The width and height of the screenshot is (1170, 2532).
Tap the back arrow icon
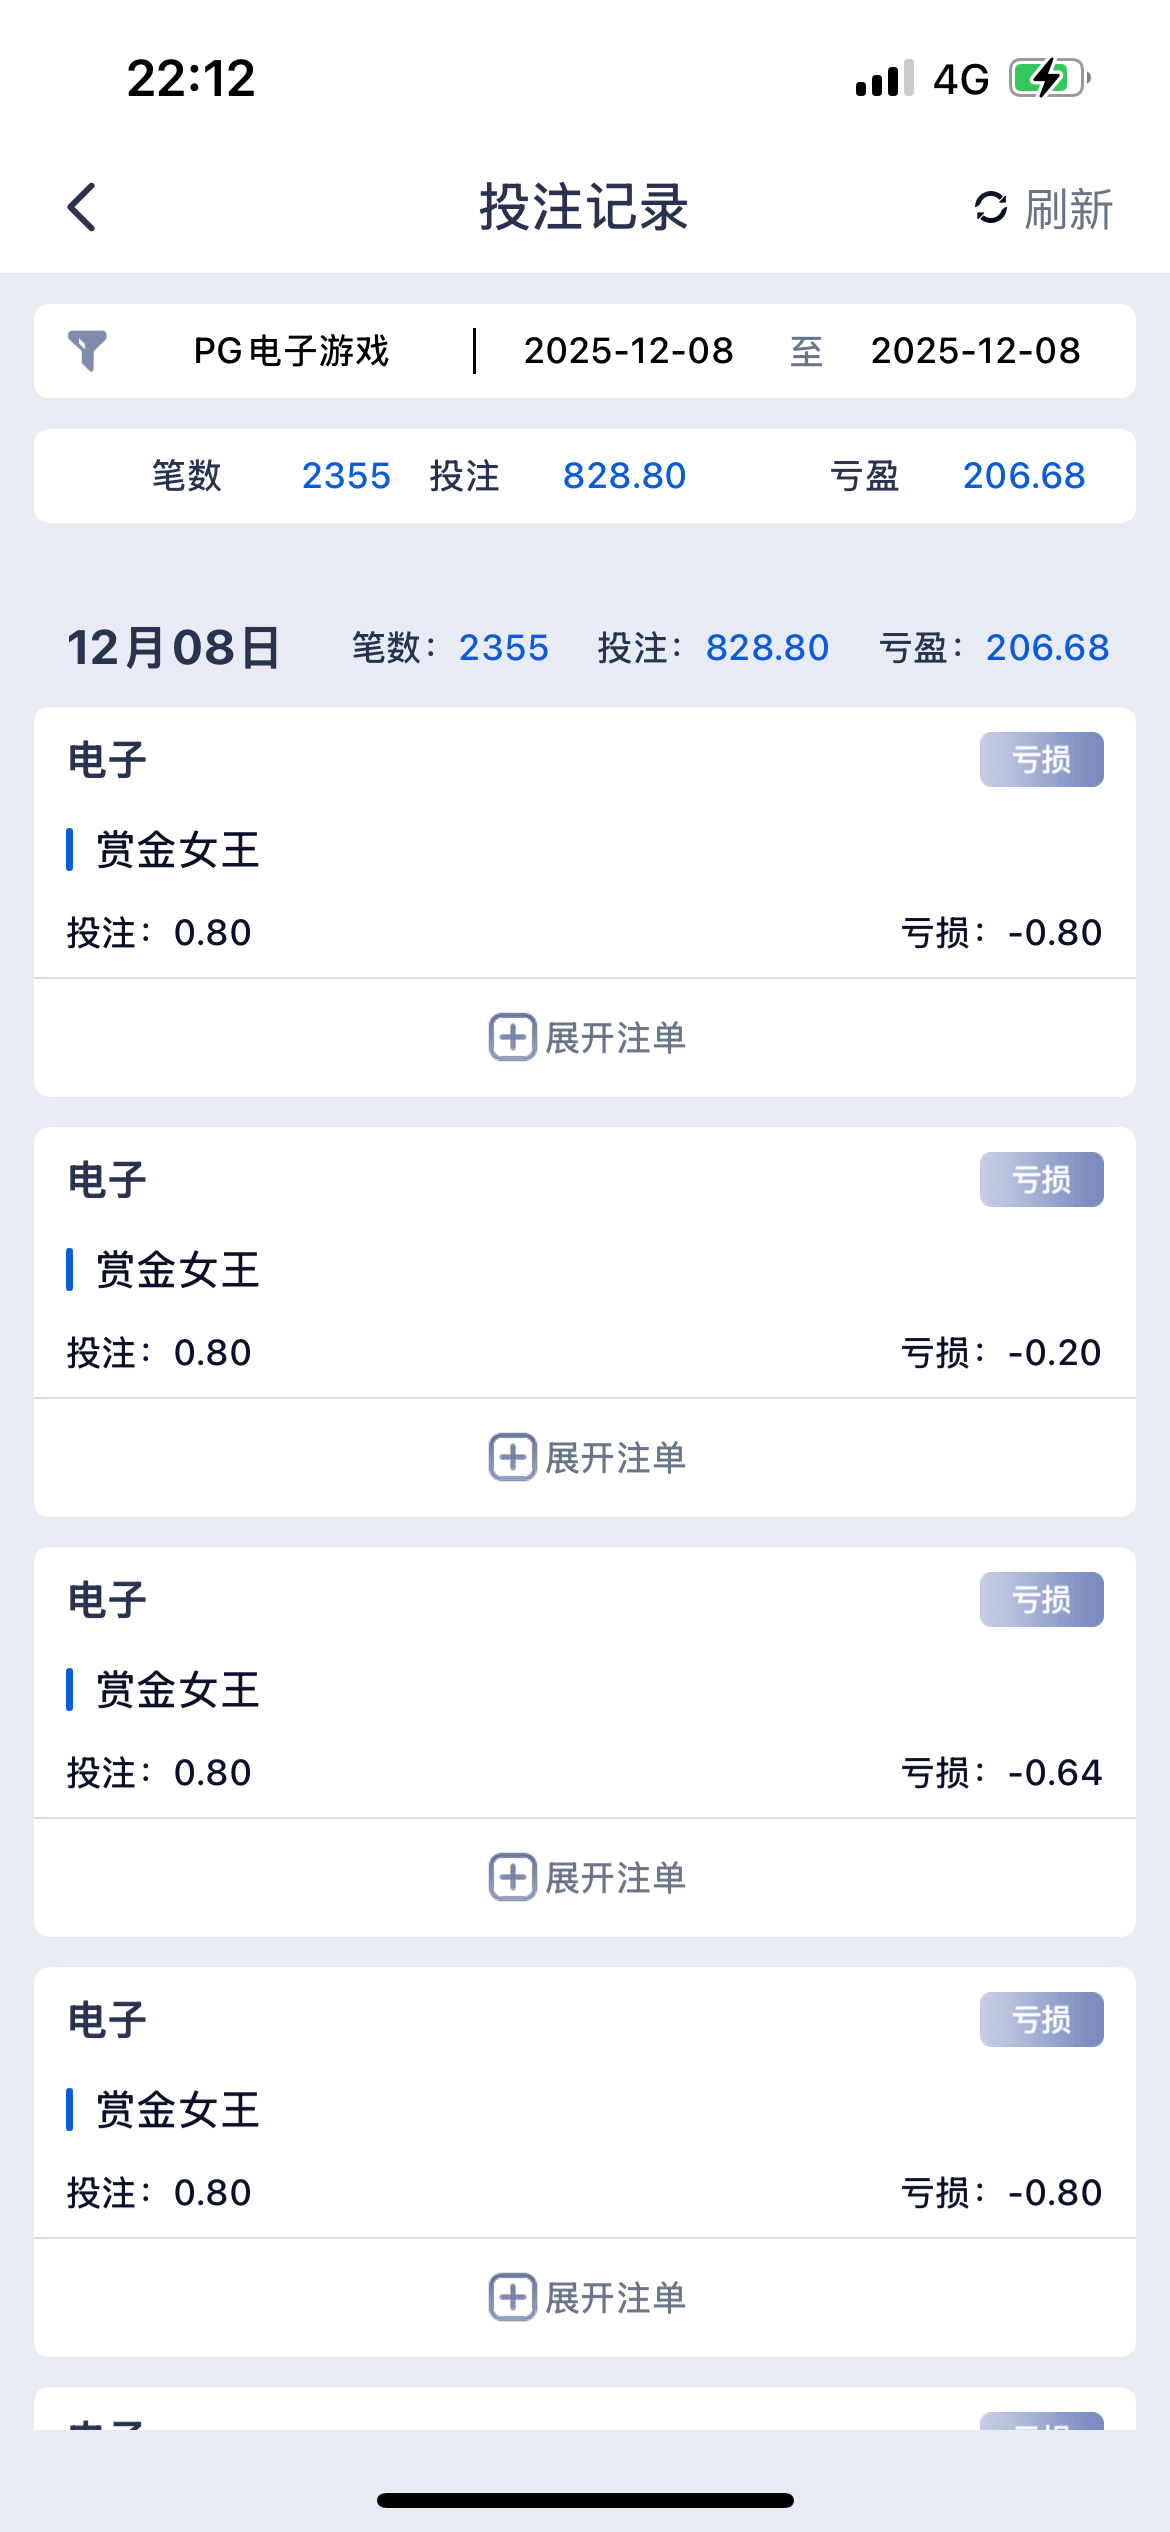[x=82, y=207]
